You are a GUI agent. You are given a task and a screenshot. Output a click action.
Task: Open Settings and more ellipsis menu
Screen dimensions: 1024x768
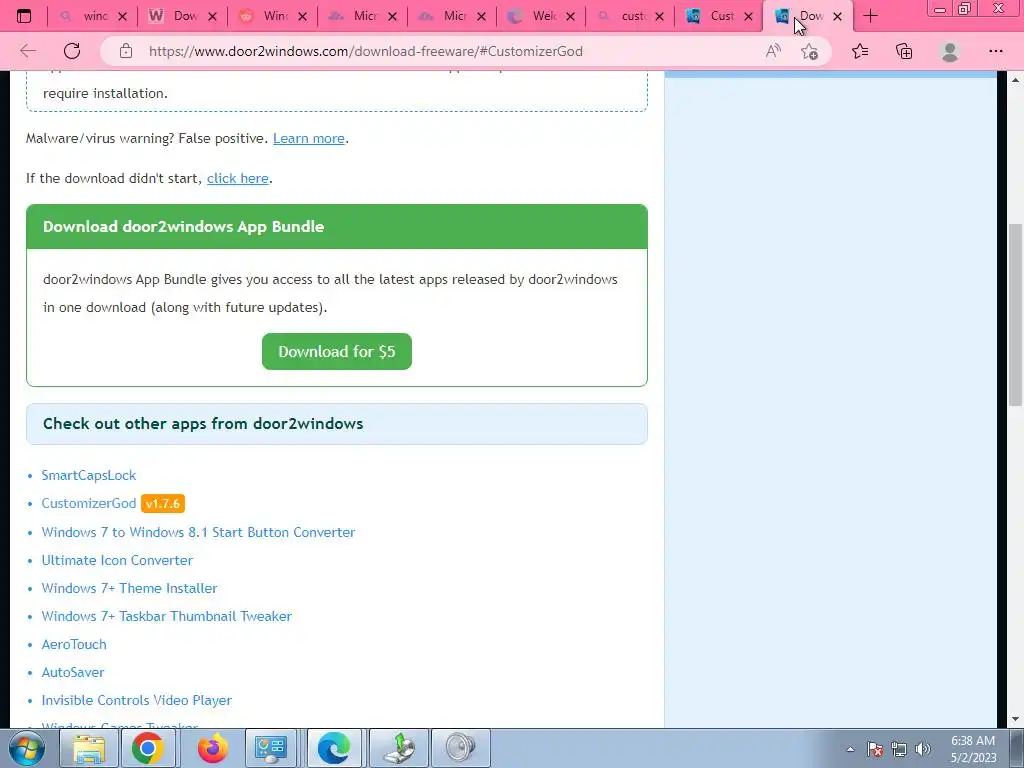(995, 51)
